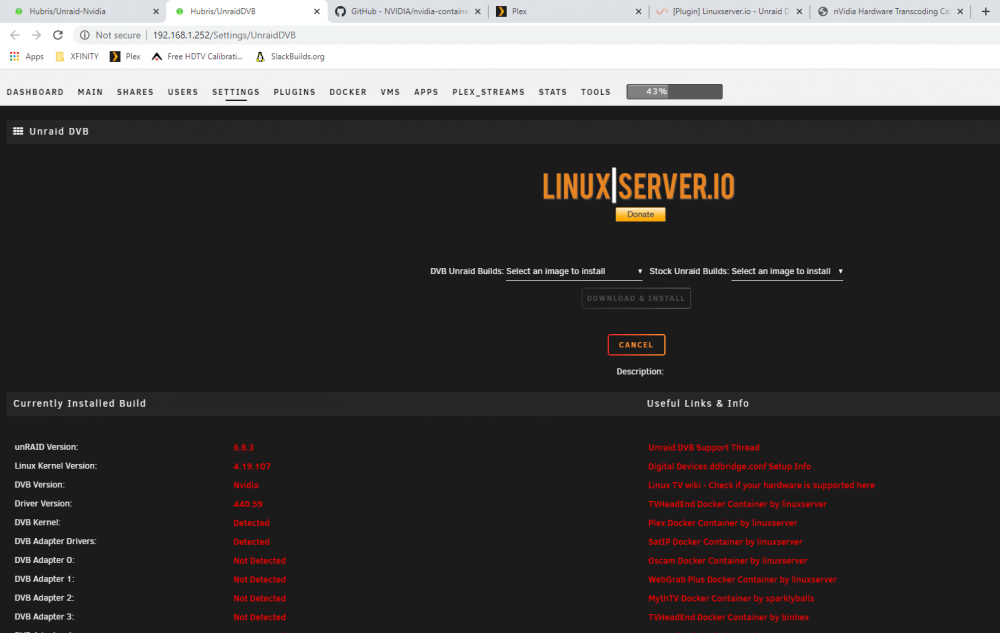This screenshot has height=633, width=1000.
Task: Switch to GitHub NVIDIA container tab
Action: 407,11
